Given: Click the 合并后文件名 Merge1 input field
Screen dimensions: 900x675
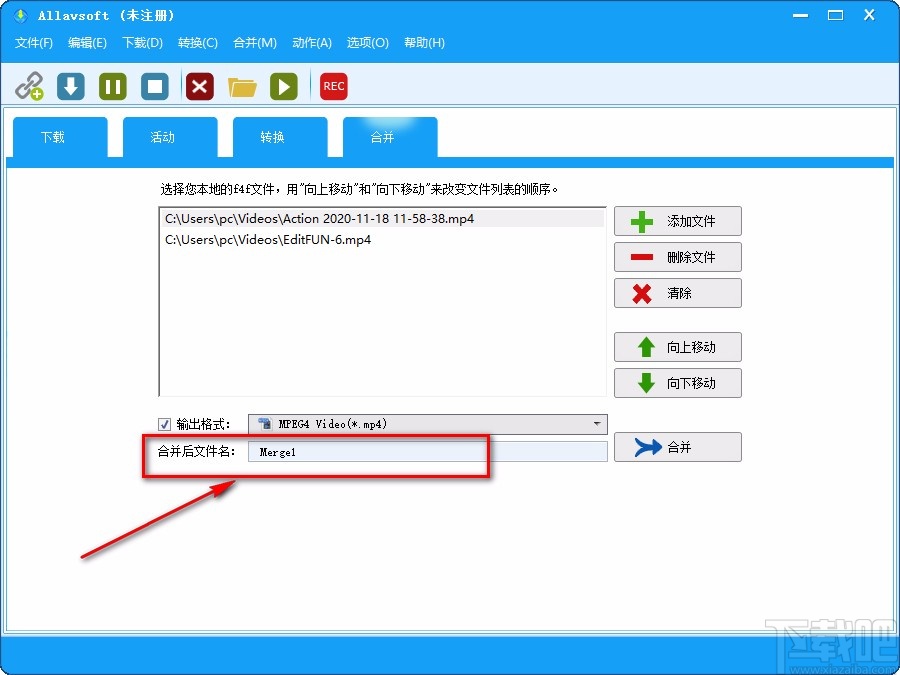Looking at the screenshot, I should tap(428, 452).
